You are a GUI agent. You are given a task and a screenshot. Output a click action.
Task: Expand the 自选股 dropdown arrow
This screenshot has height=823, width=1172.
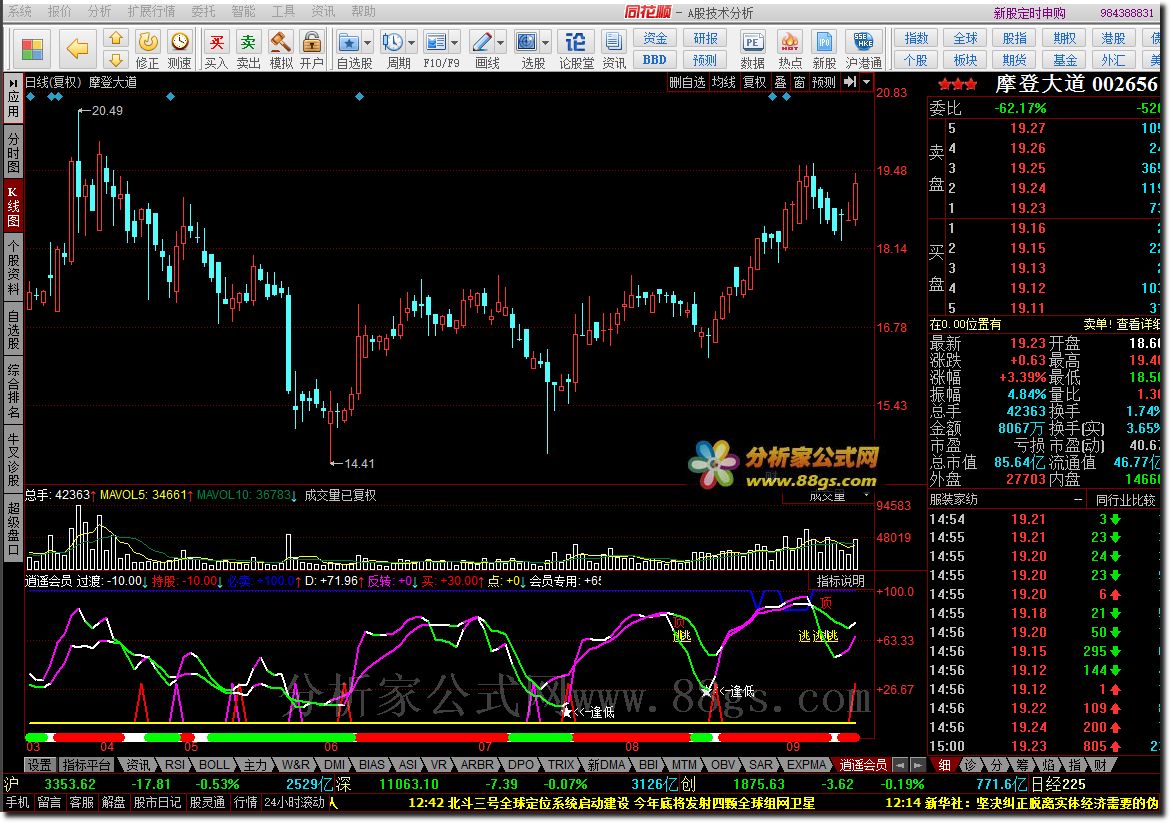pyautogui.click(x=367, y=43)
